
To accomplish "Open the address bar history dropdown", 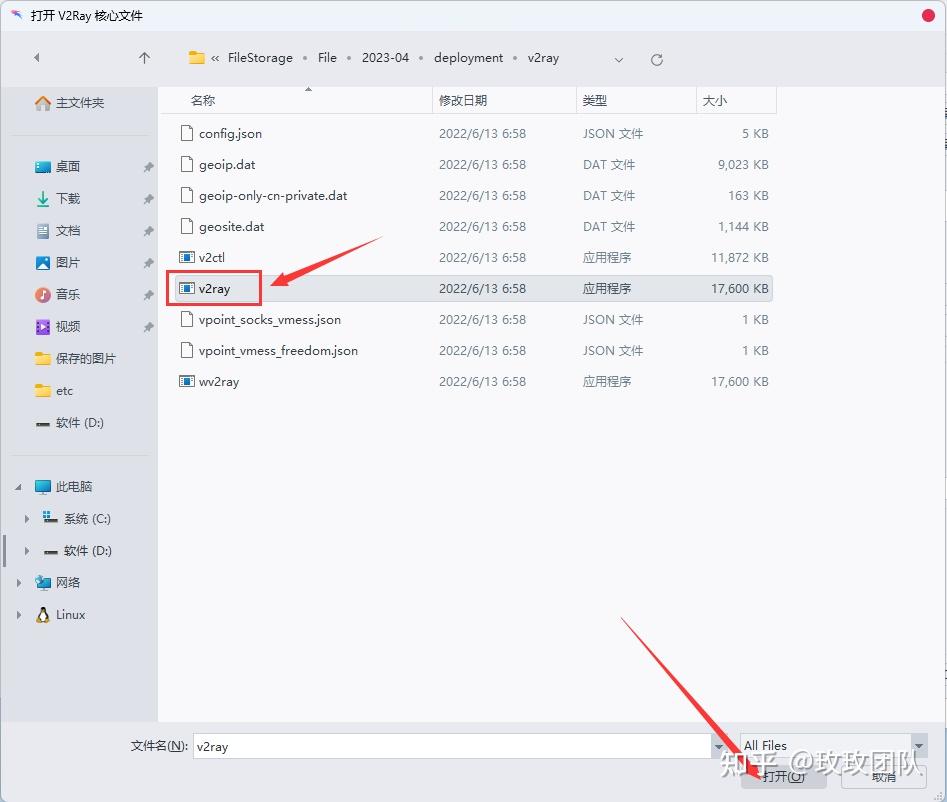I will [618, 59].
